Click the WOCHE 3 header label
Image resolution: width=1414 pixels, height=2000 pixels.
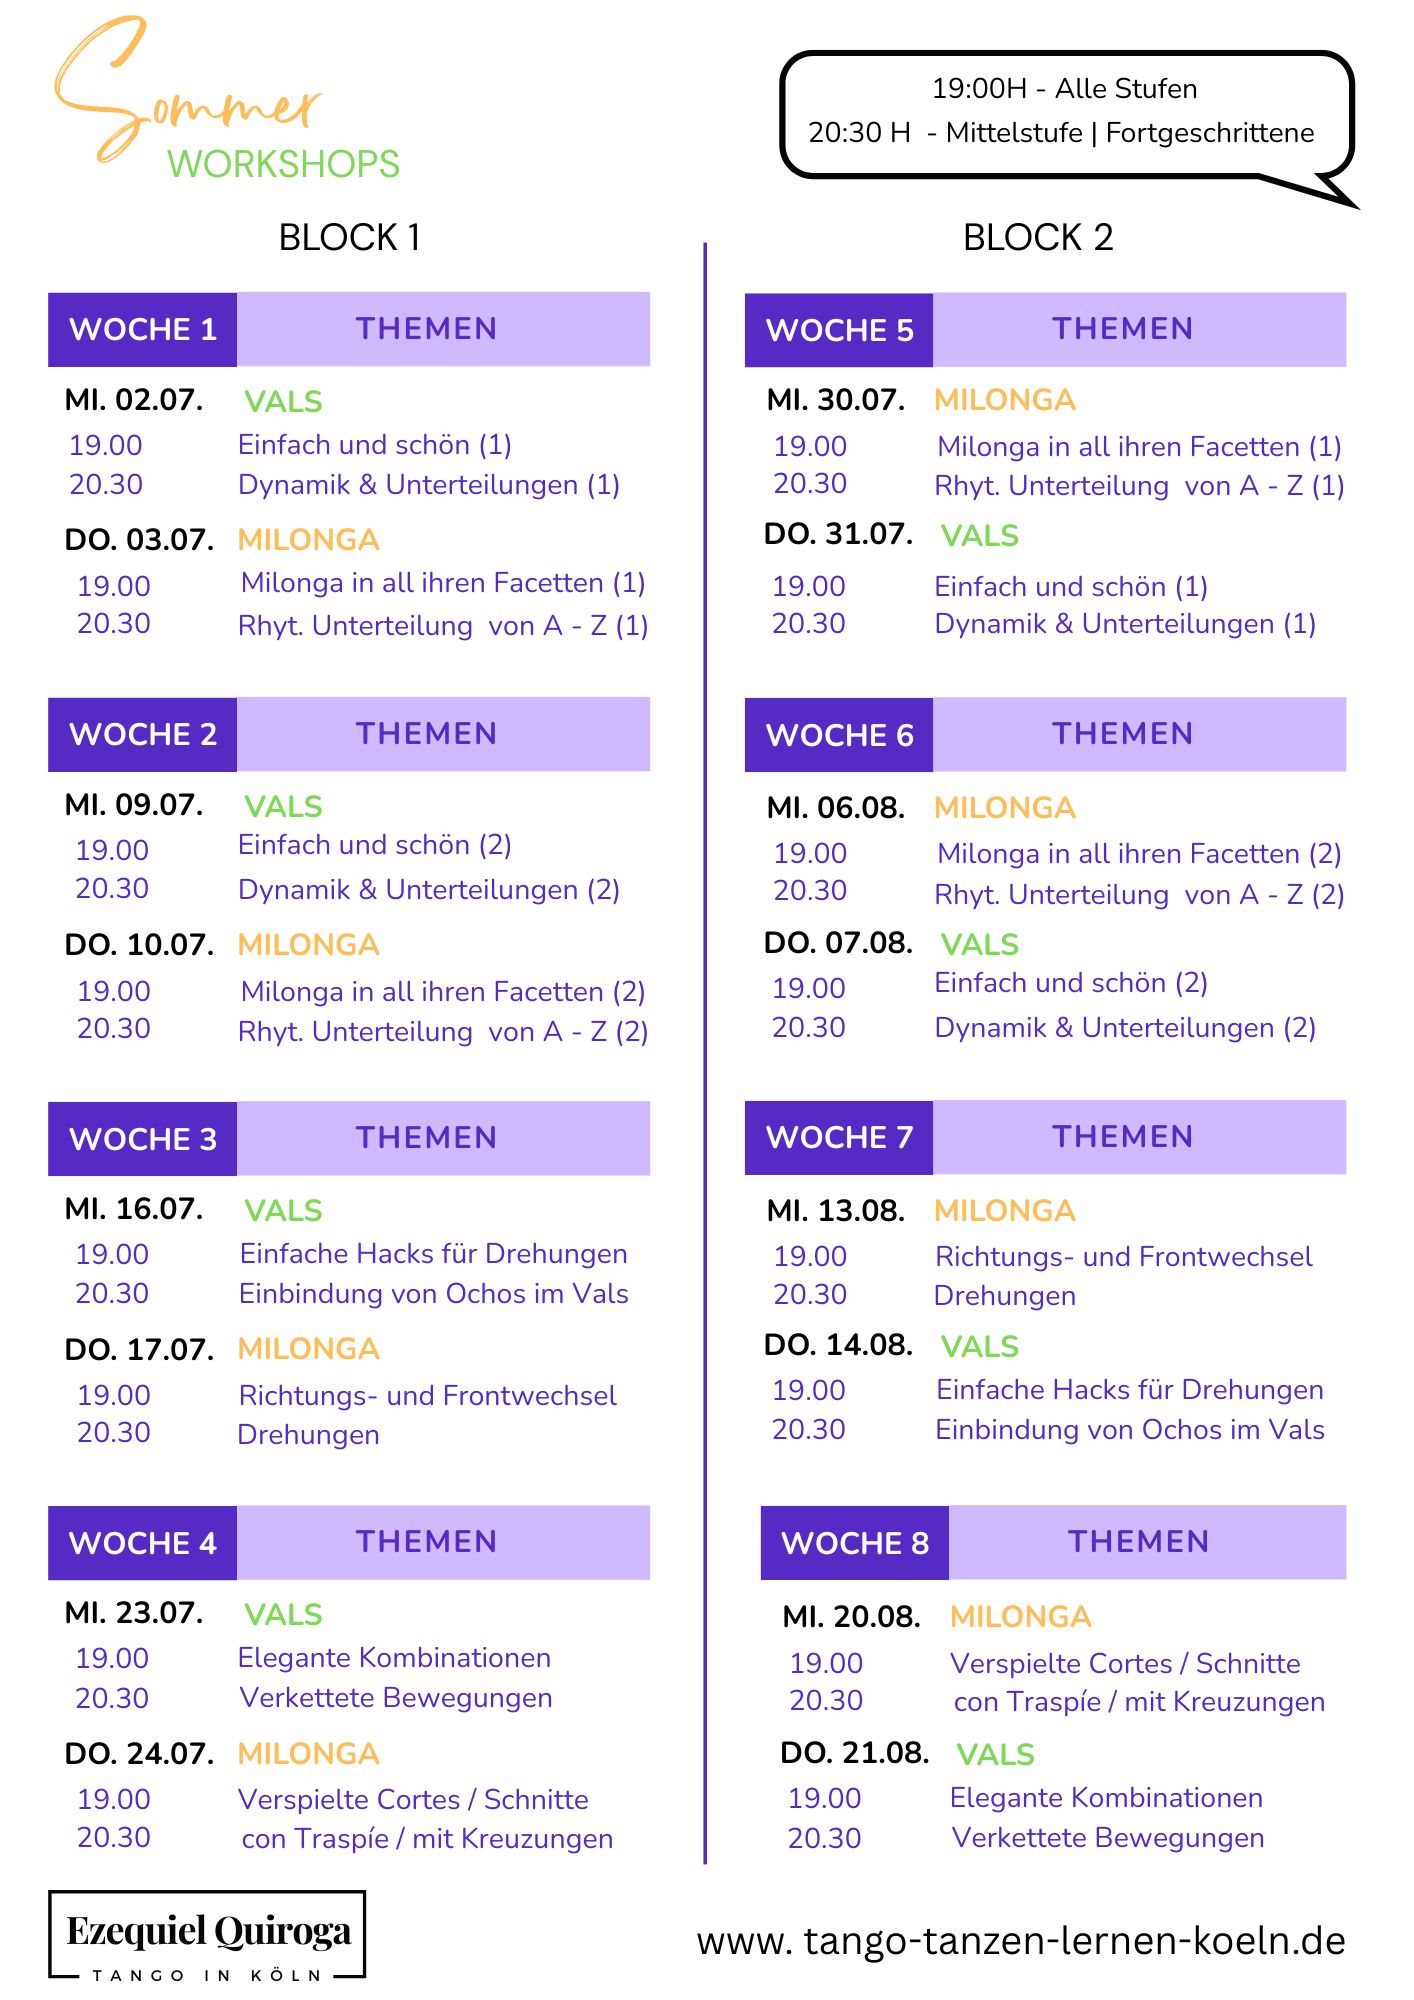click(142, 1139)
